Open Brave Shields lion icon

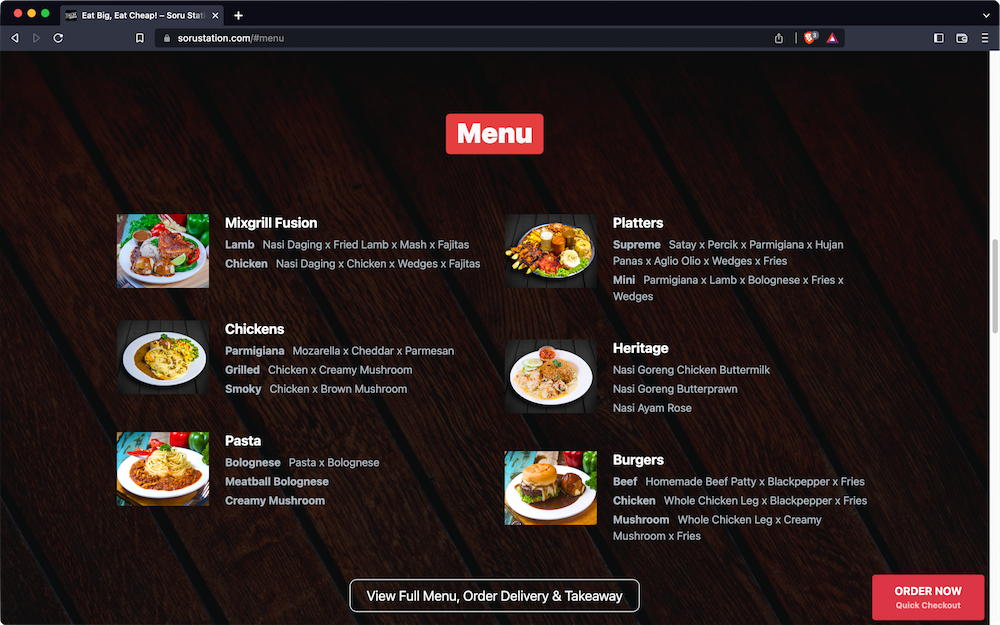pyautogui.click(x=810, y=38)
